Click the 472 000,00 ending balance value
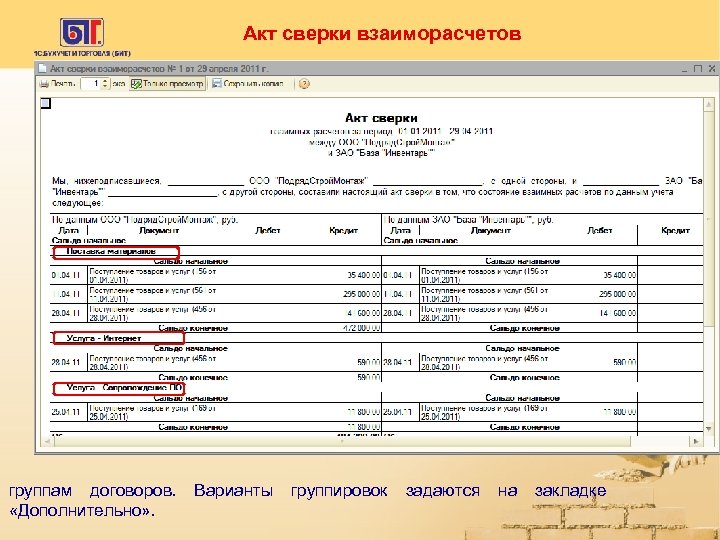720x540 pixels. pyautogui.click(x=362, y=328)
